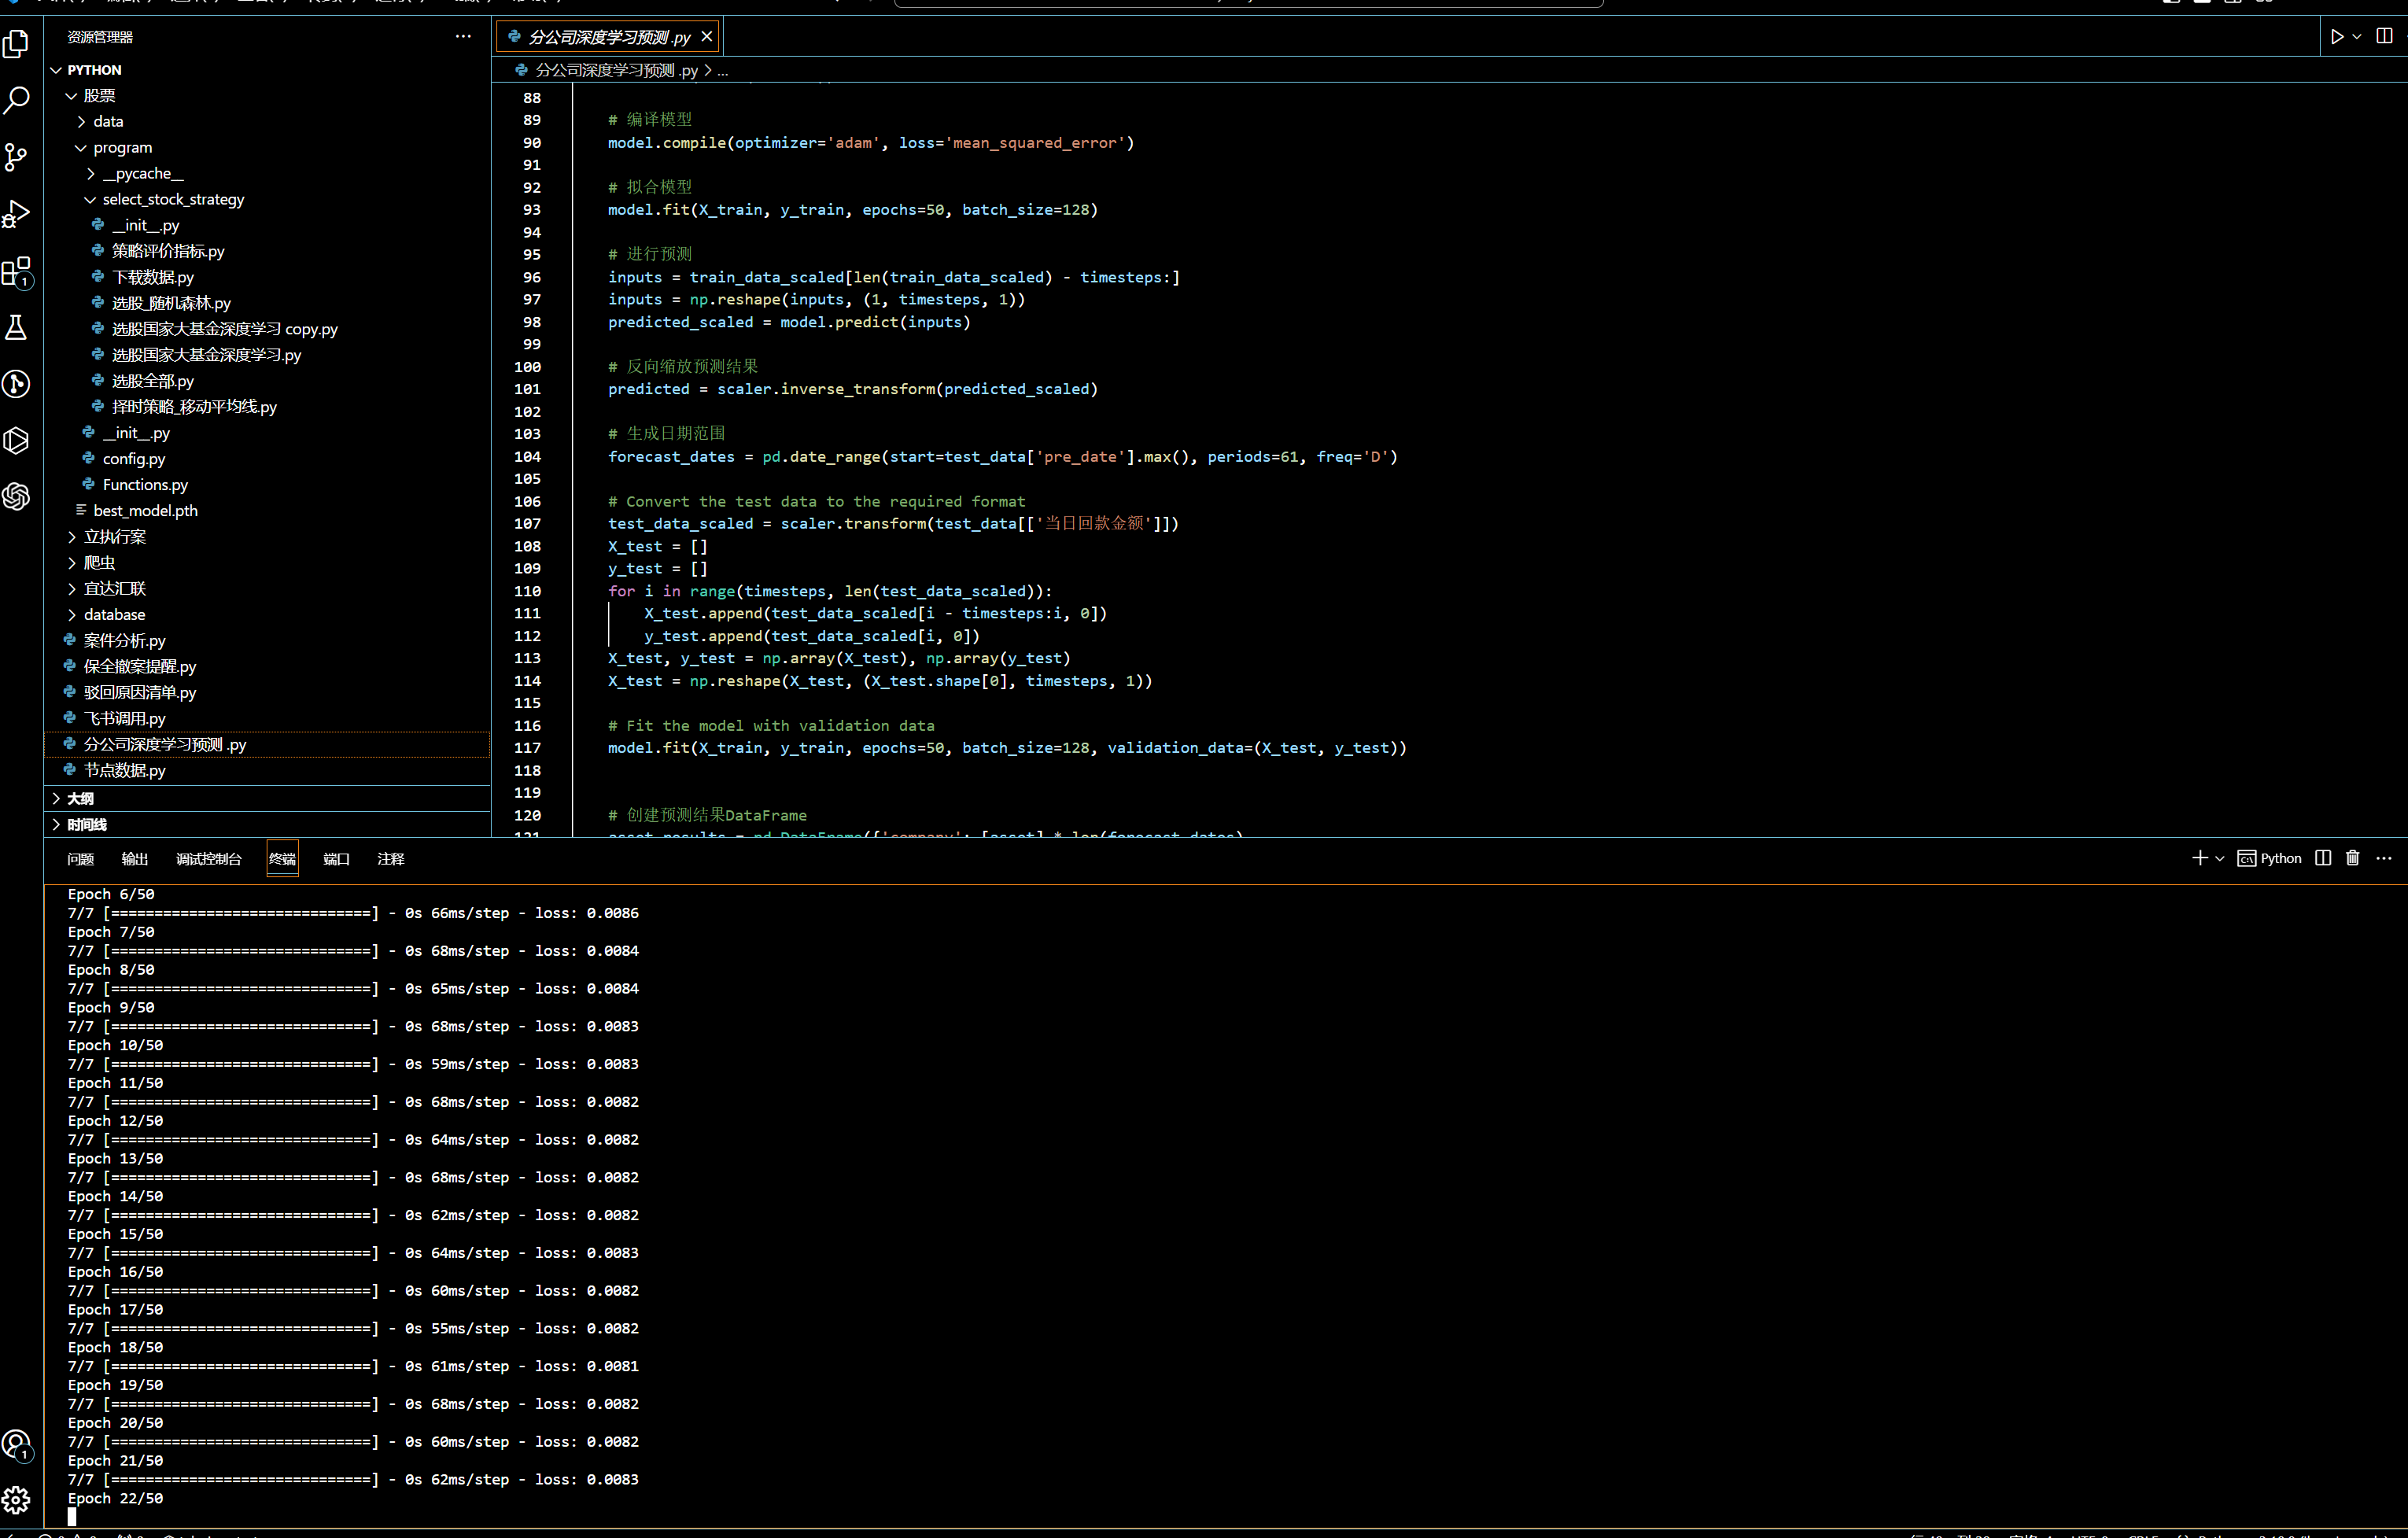Viewport: 2408px width, 1538px height.
Task: Close the 分公司深度学习预测.py tab
Action: [x=707, y=36]
